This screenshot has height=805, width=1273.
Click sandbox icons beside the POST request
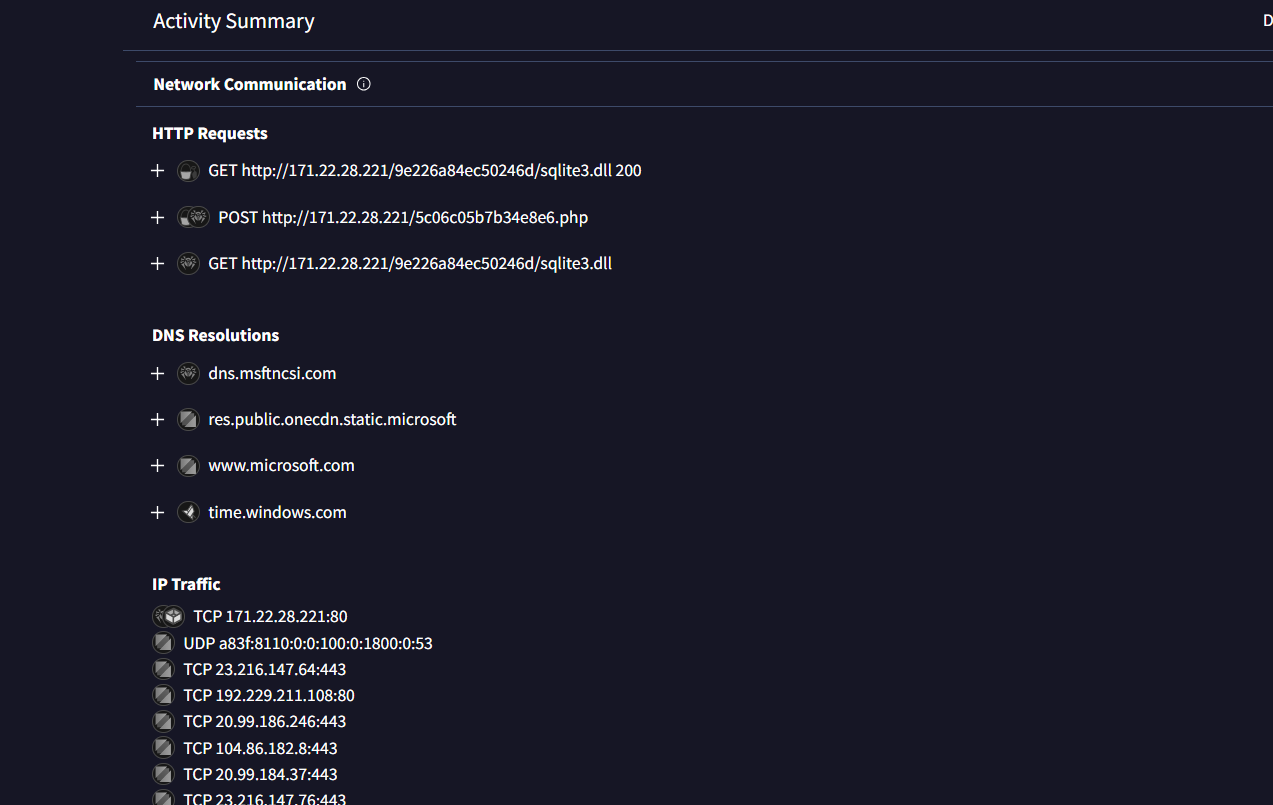click(x=193, y=217)
